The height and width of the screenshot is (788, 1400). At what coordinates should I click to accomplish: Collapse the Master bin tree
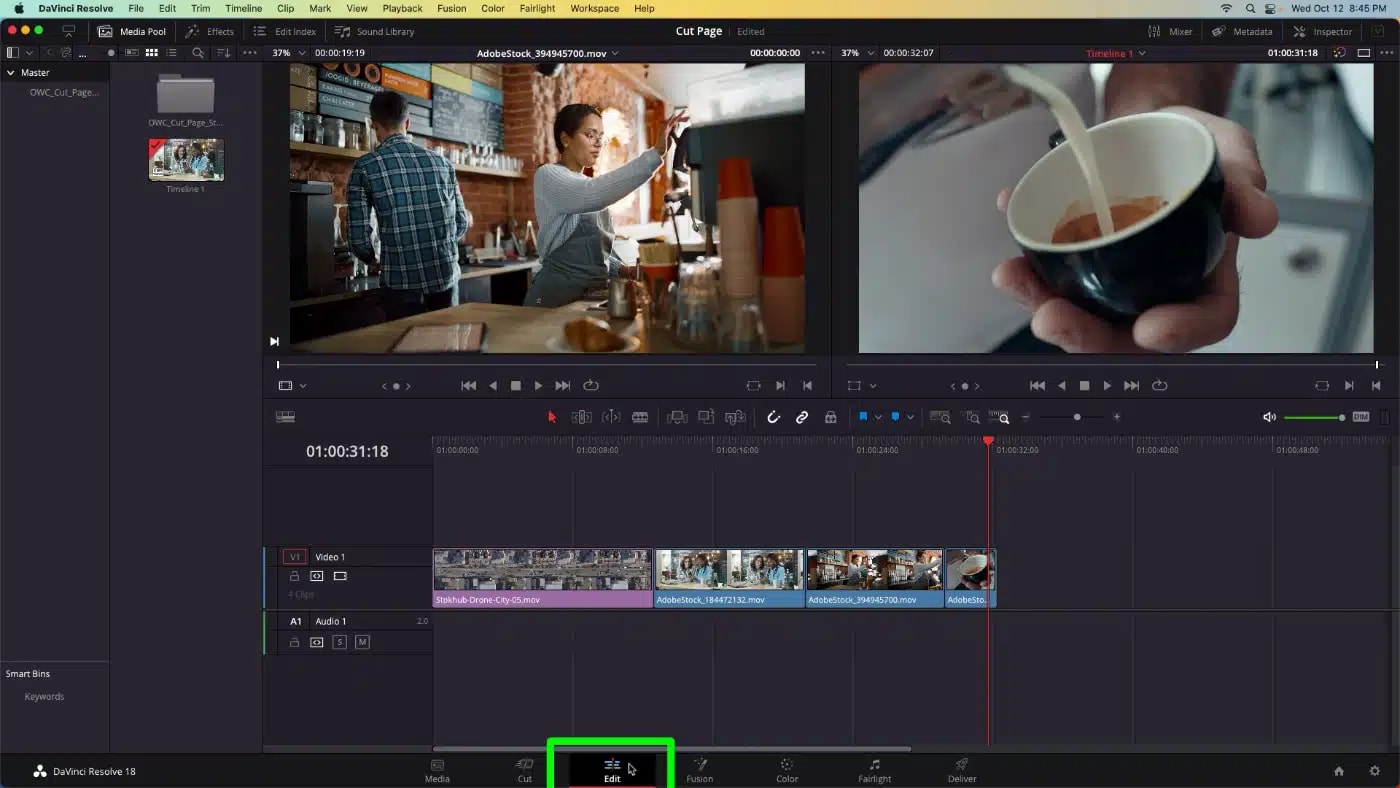point(10,71)
